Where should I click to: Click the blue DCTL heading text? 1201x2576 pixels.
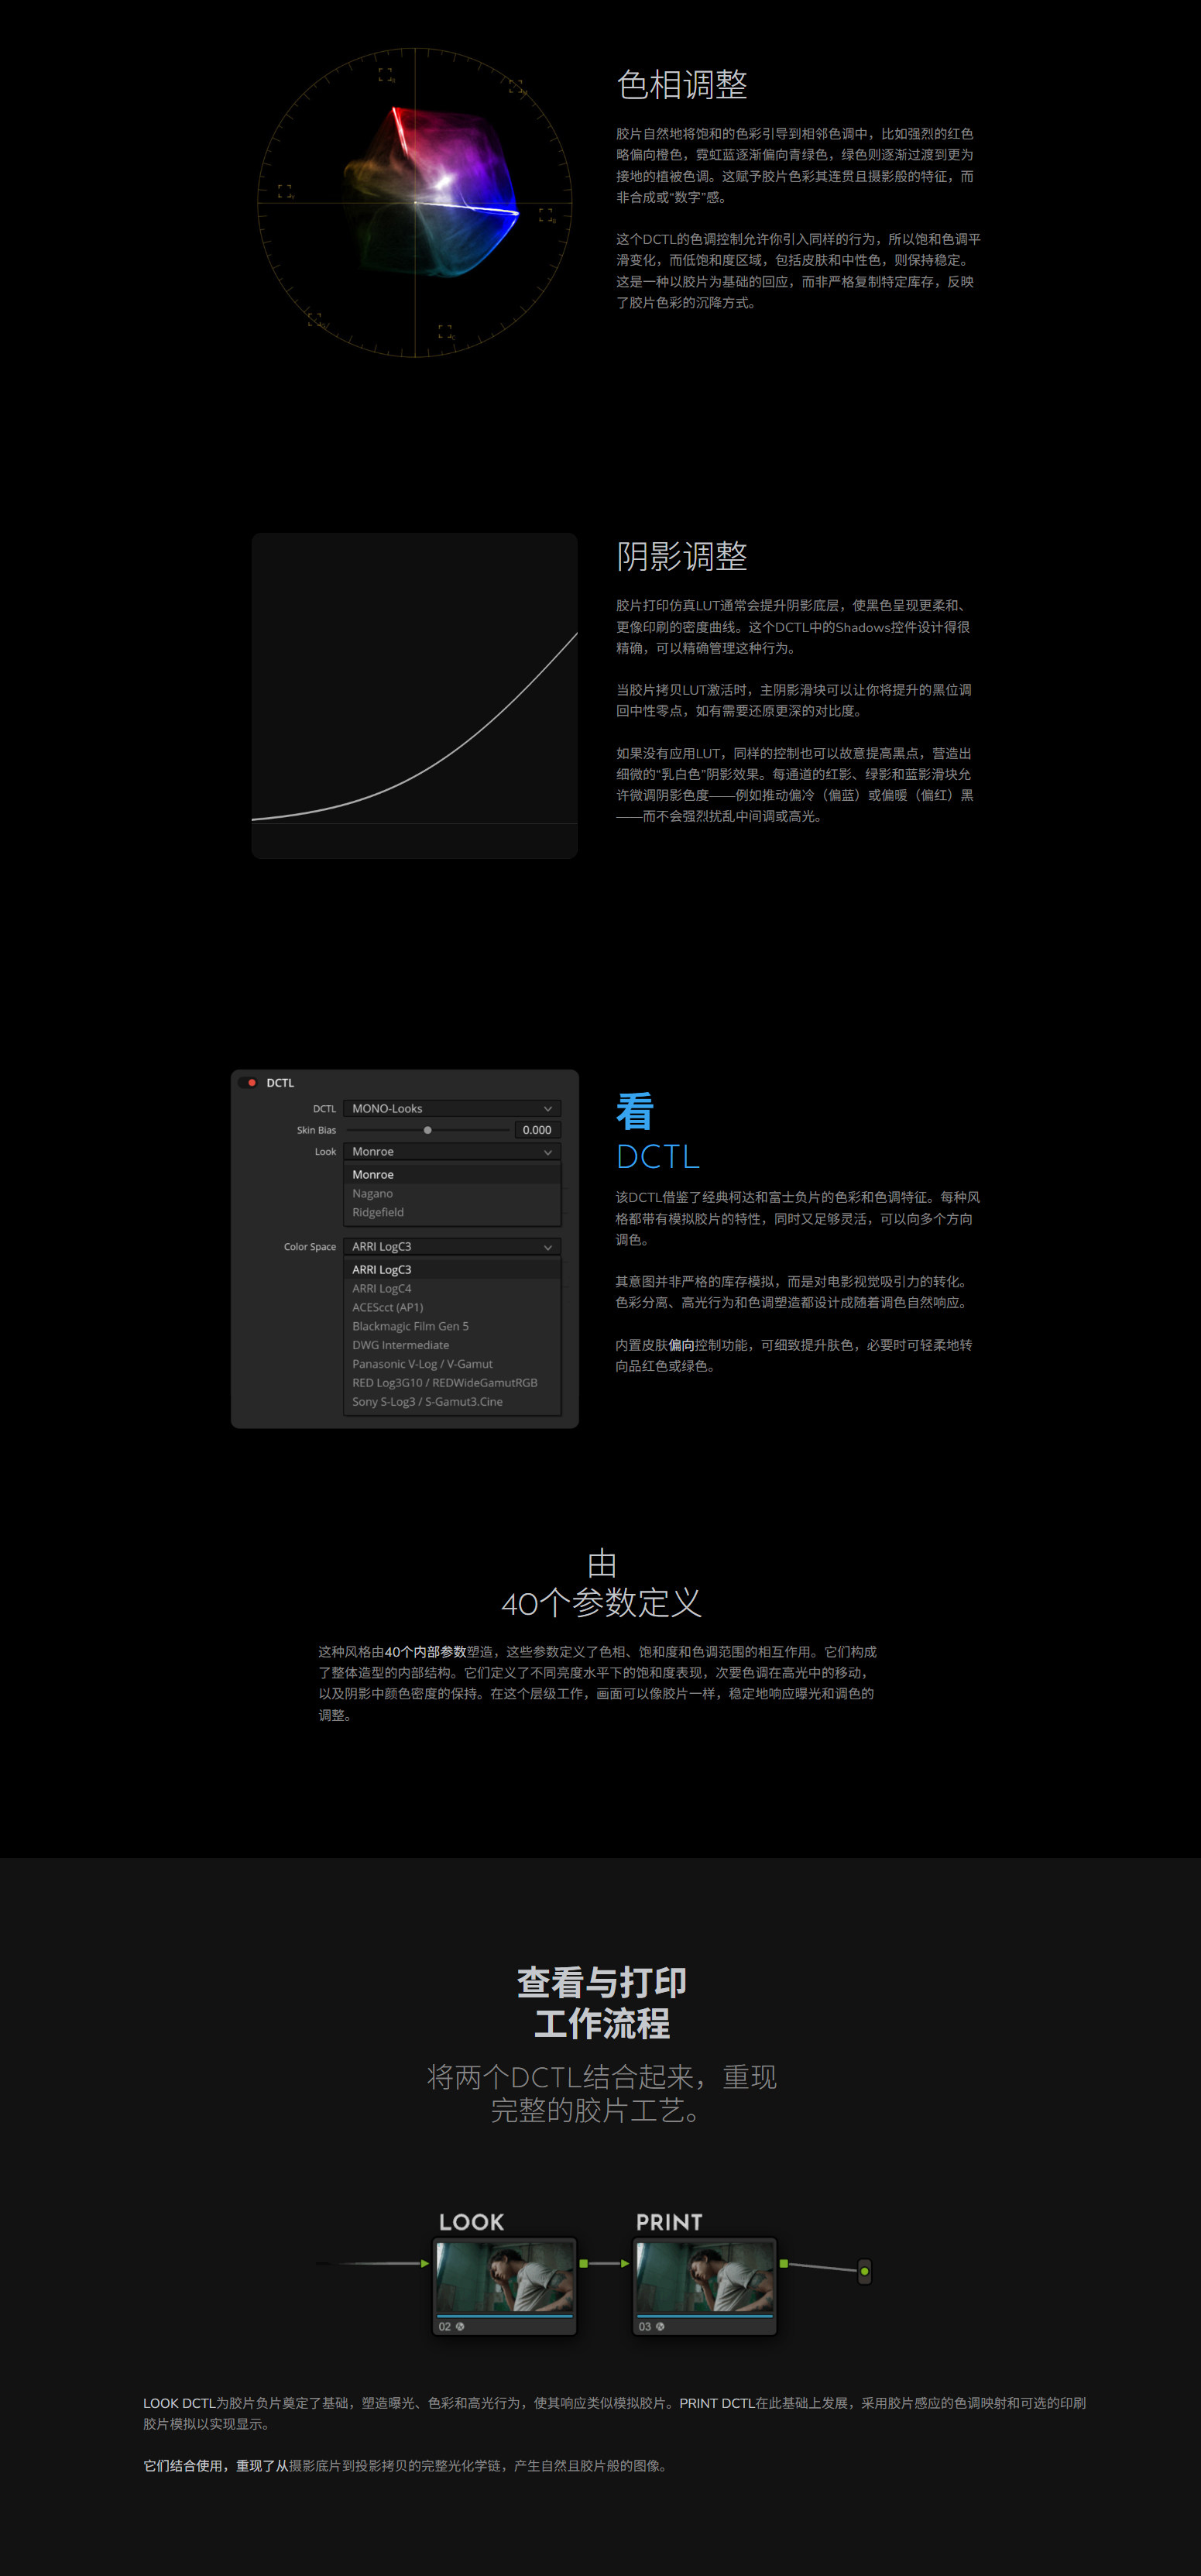click(x=658, y=1157)
